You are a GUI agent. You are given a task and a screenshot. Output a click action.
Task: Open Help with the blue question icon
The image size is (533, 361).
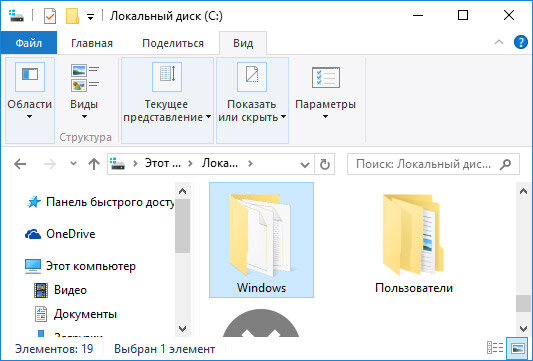click(x=520, y=43)
